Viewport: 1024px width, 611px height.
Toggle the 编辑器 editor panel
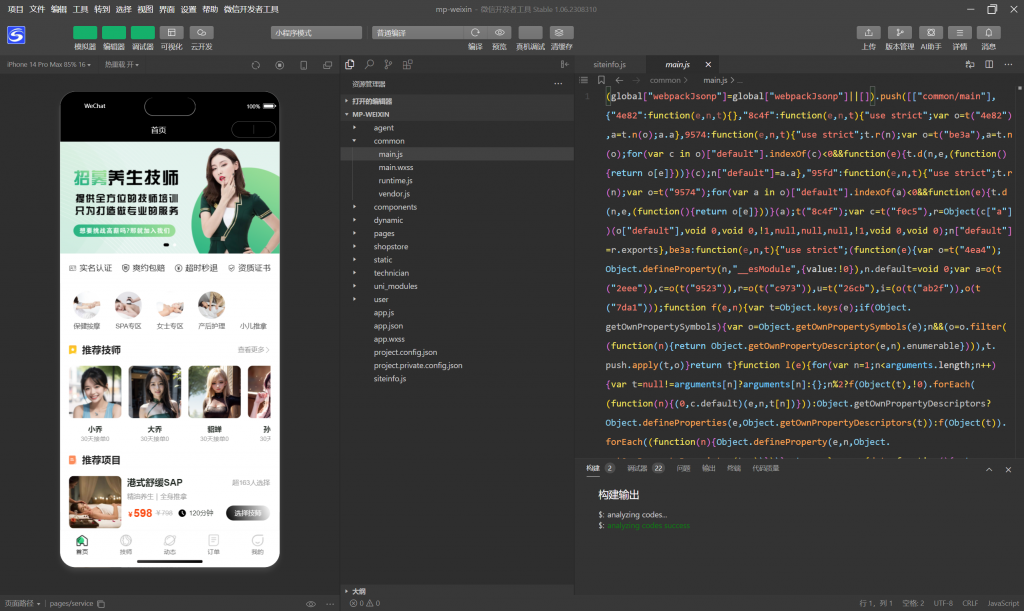pos(114,33)
